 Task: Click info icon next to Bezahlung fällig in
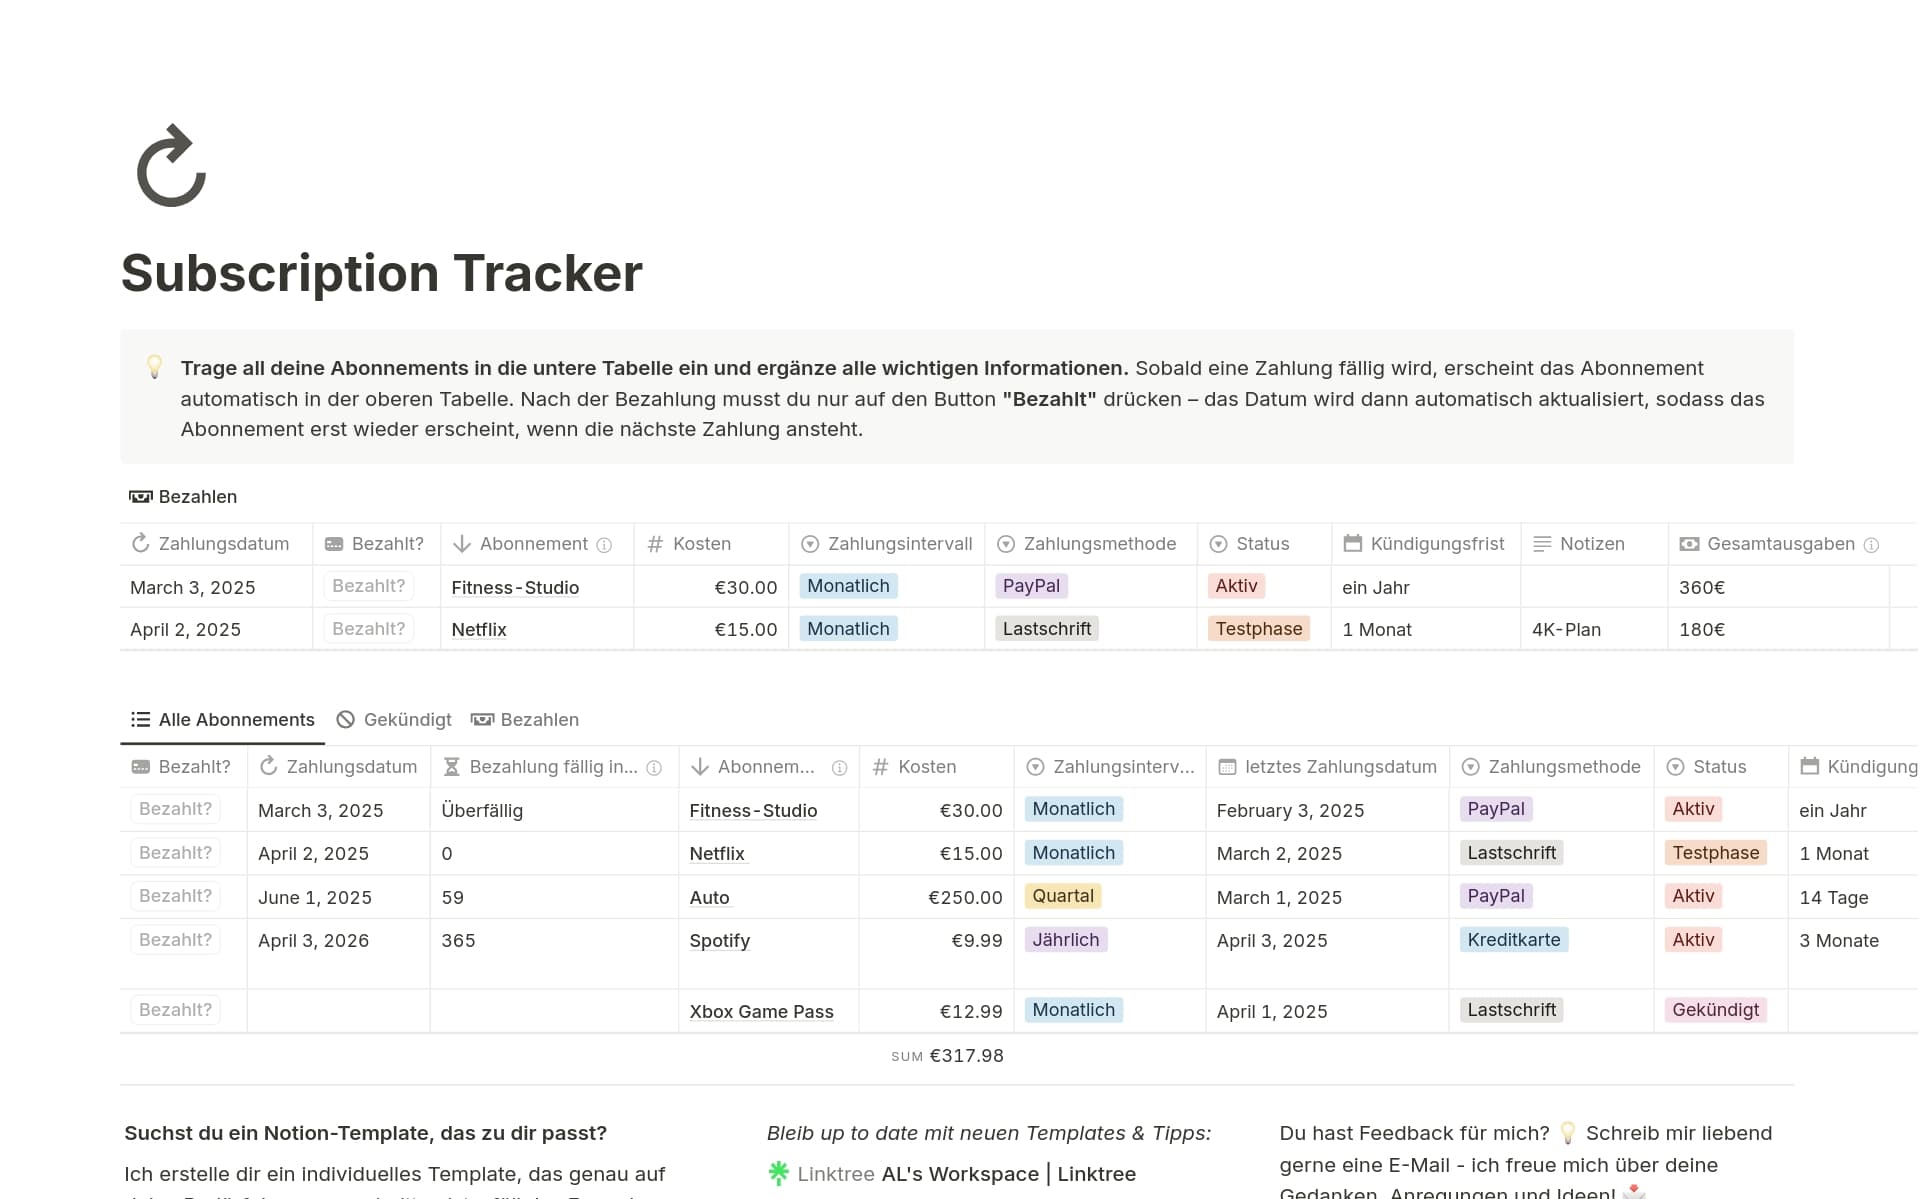[x=654, y=768]
